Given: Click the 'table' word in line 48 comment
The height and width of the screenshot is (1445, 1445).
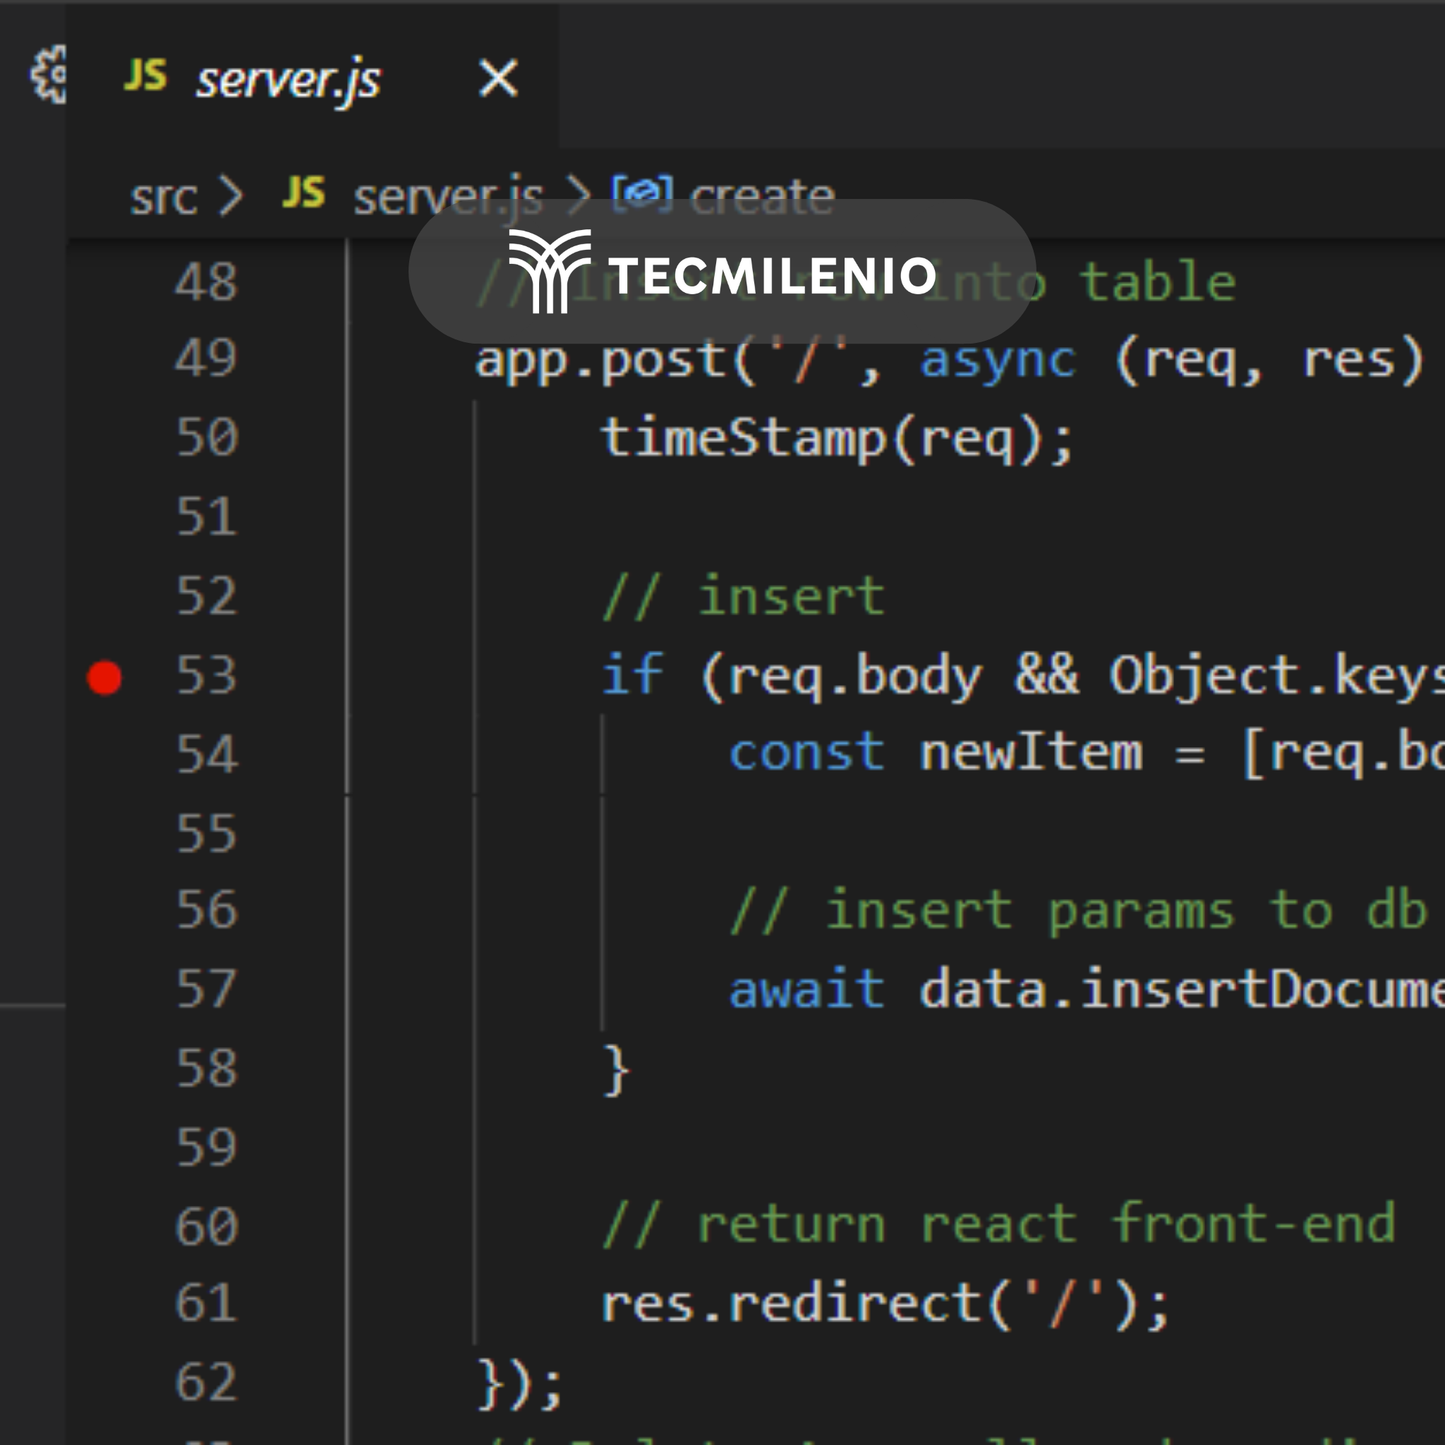Looking at the screenshot, I should click(x=1158, y=282).
